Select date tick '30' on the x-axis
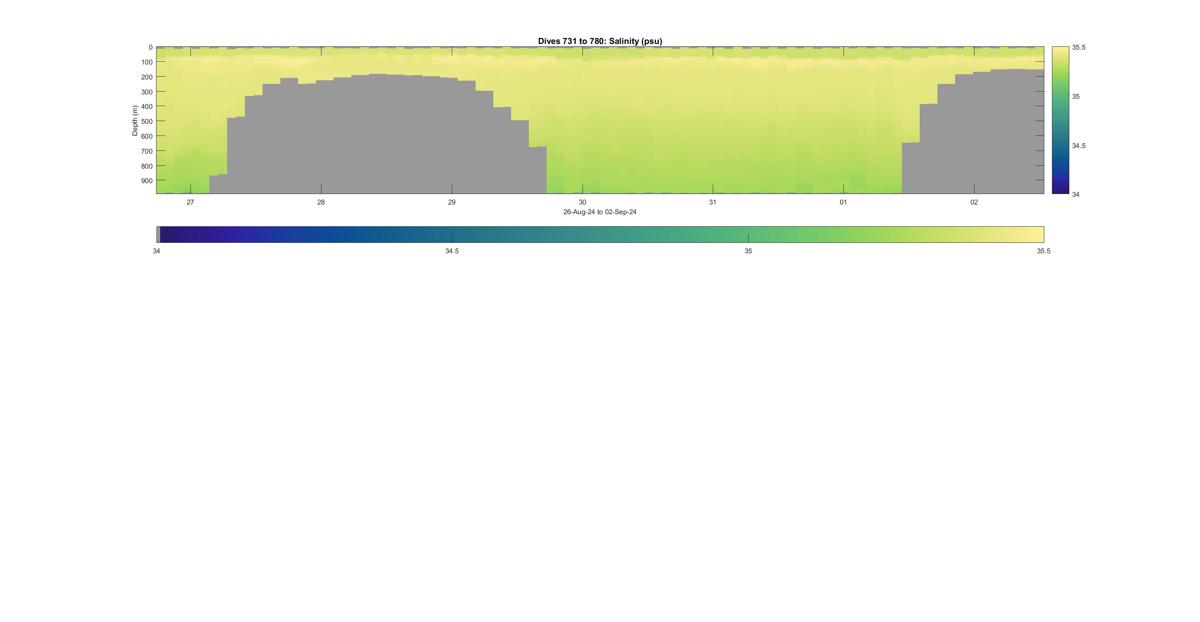 pyautogui.click(x=582, y=202)
